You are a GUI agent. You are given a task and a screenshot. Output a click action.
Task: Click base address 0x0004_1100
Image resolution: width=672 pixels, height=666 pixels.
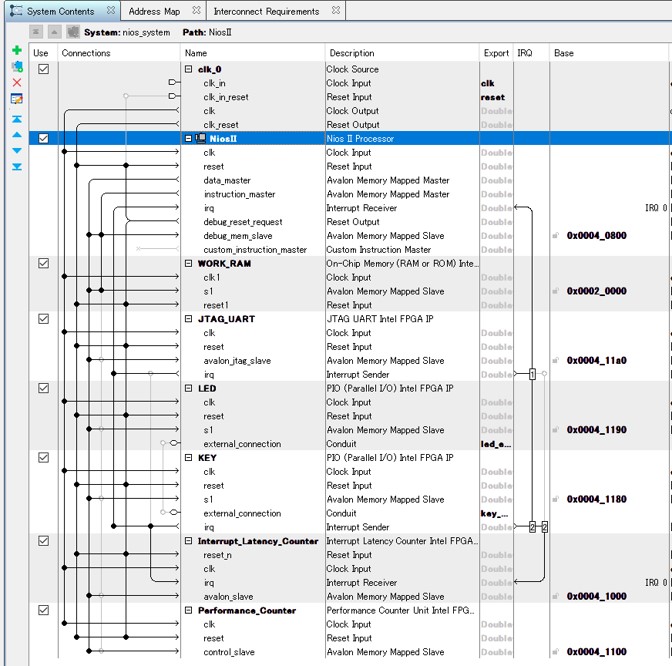point(597,652)
